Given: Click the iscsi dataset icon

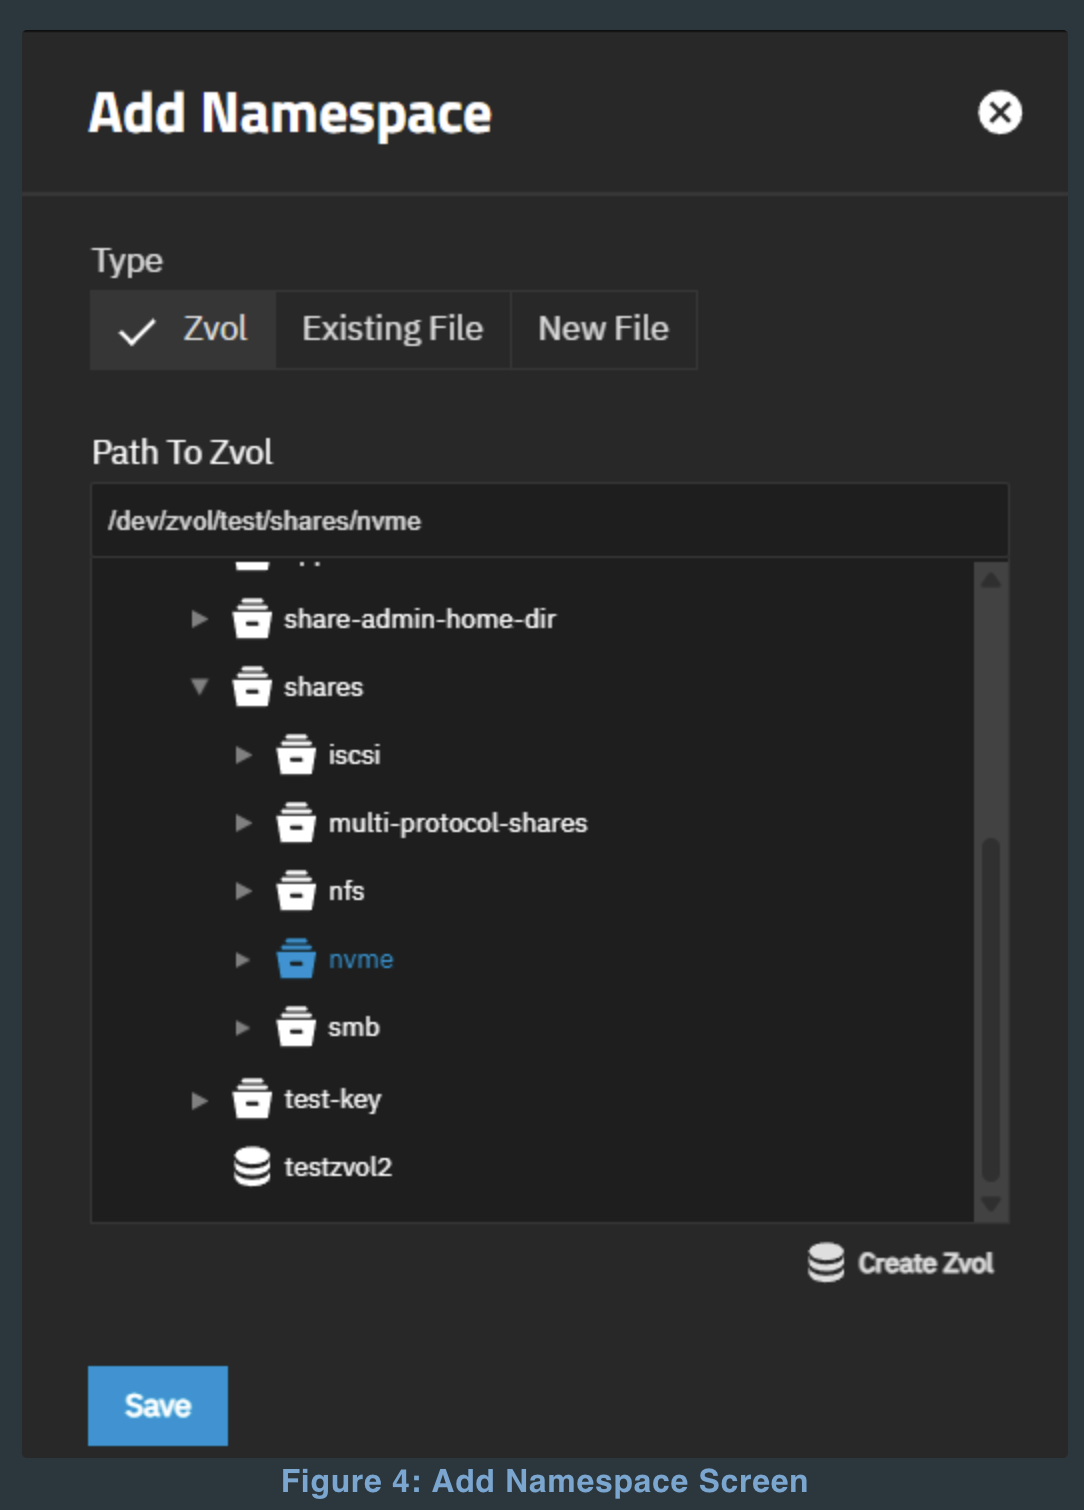Looking at the screenshot, I should (296, 755).
